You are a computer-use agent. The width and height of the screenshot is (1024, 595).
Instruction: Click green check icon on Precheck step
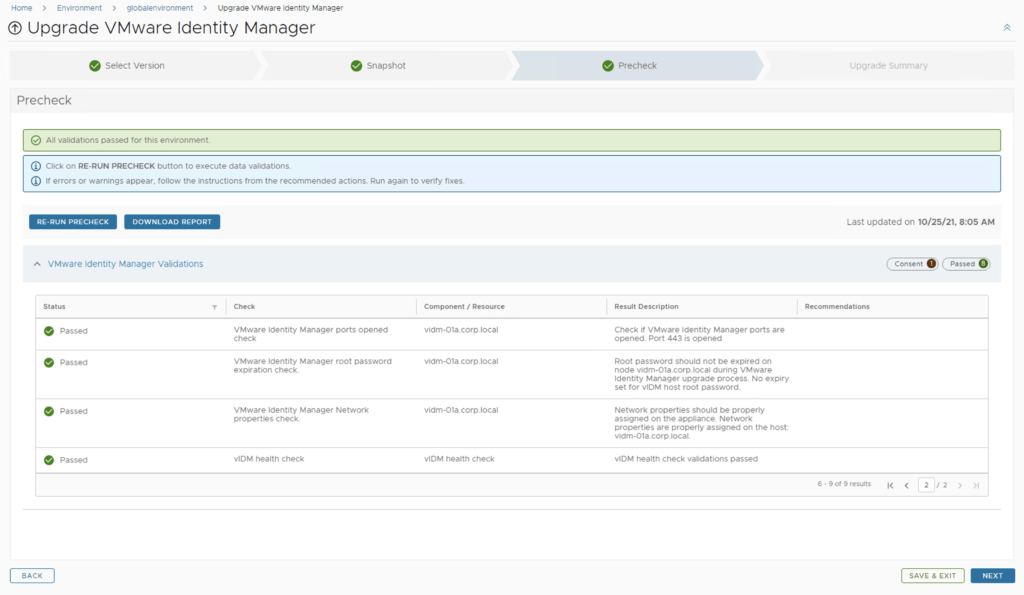tap(608, 66)
